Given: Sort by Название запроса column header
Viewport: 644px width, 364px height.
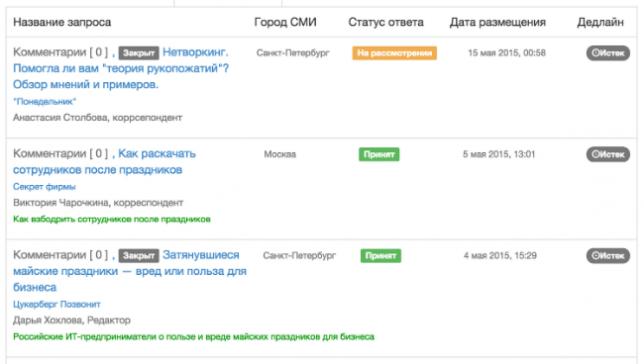Looking at the screenshot, I should pos(62,22).
